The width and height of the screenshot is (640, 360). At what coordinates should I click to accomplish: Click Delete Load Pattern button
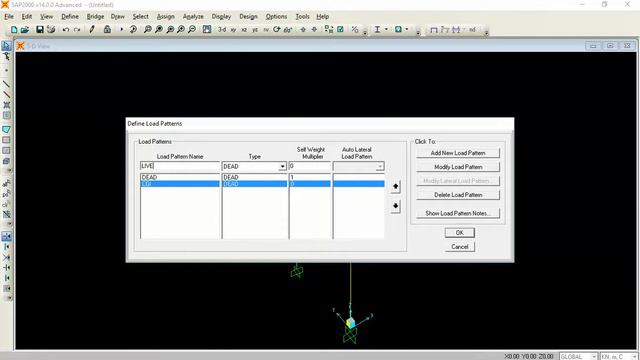(x=458, y=195)
